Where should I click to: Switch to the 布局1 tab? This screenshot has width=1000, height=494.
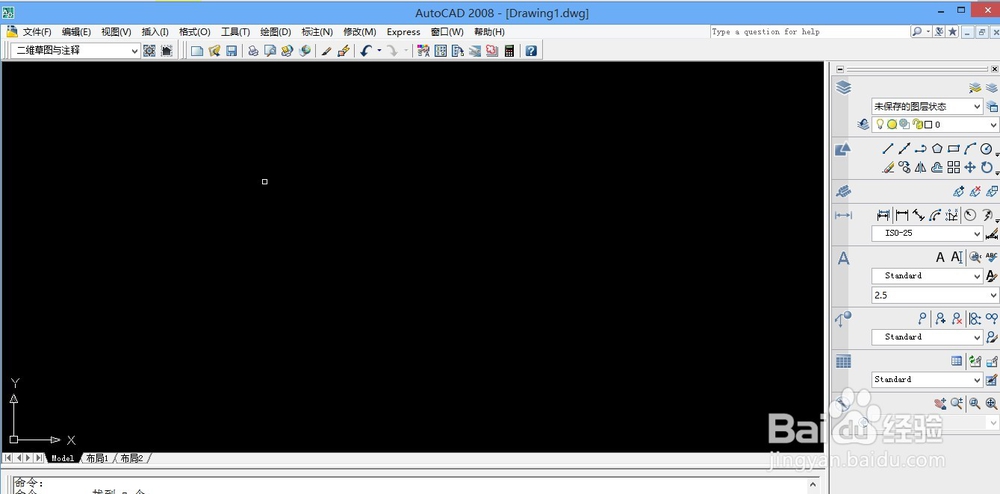pyautogui.click(x=98, y=458)
